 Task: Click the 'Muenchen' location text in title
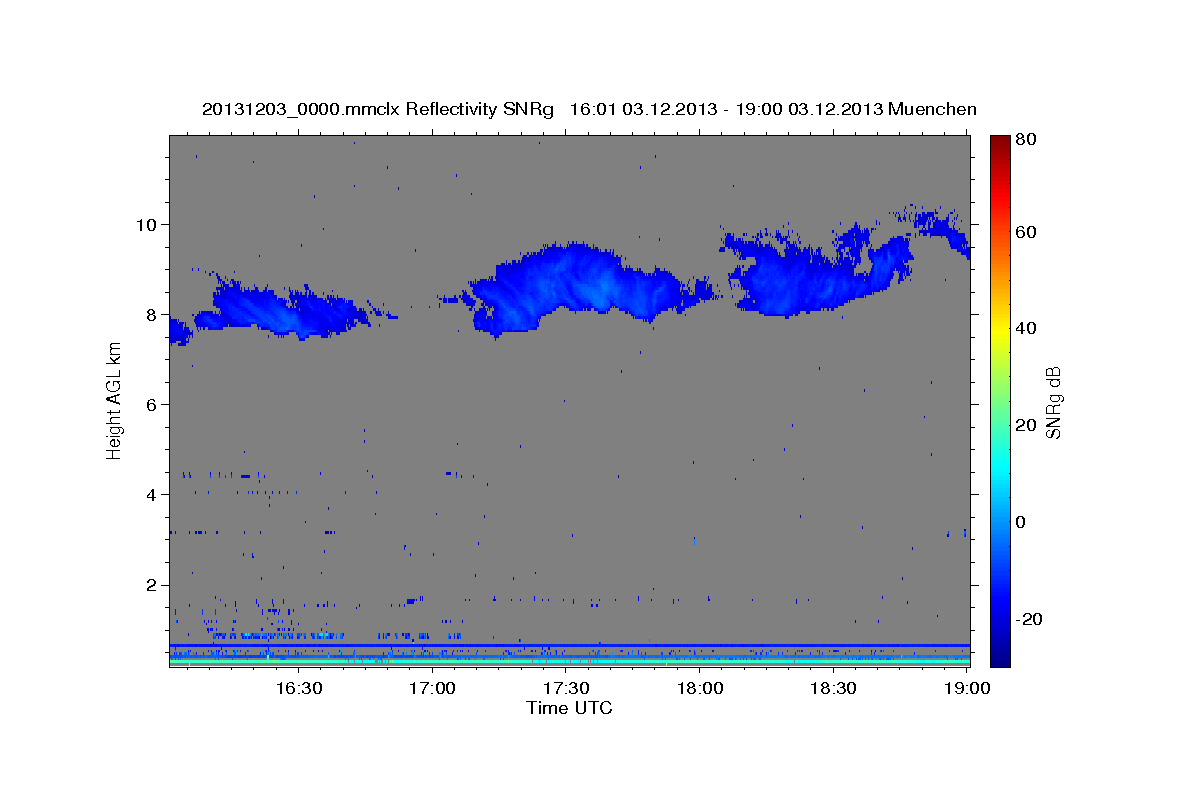pyautogui.click(x=931, y=109)
